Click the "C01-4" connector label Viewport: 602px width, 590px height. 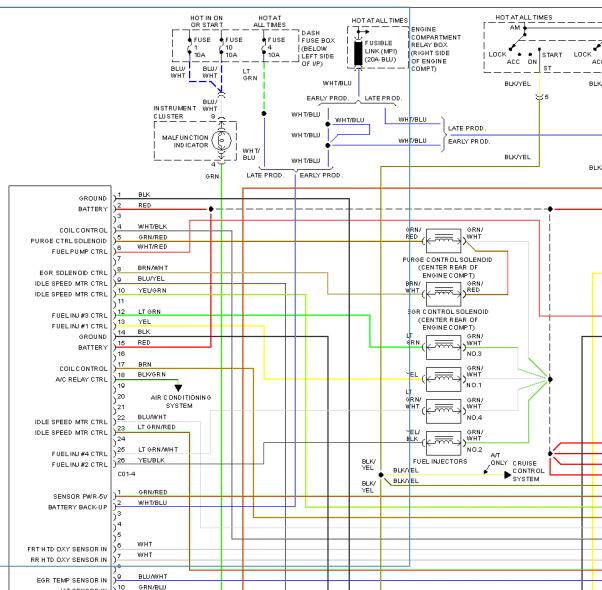click(126, 474)
